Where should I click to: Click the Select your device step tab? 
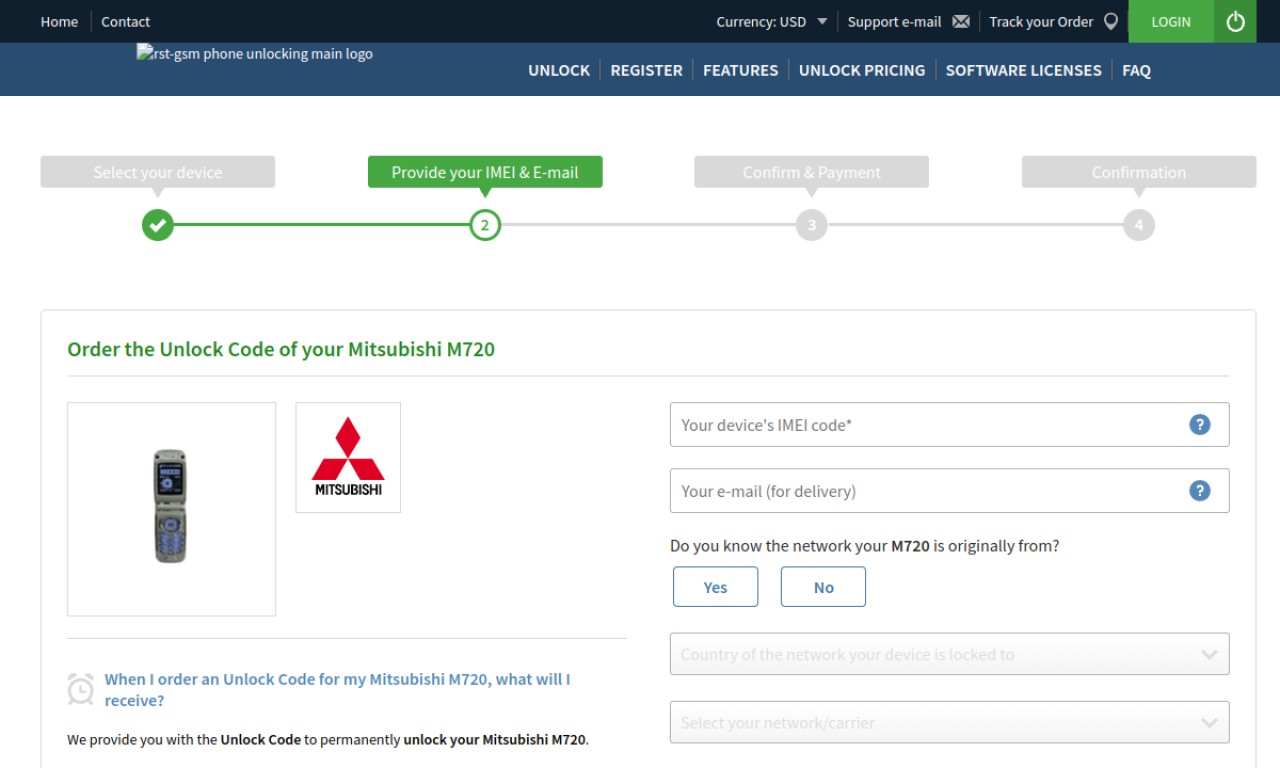158,172
